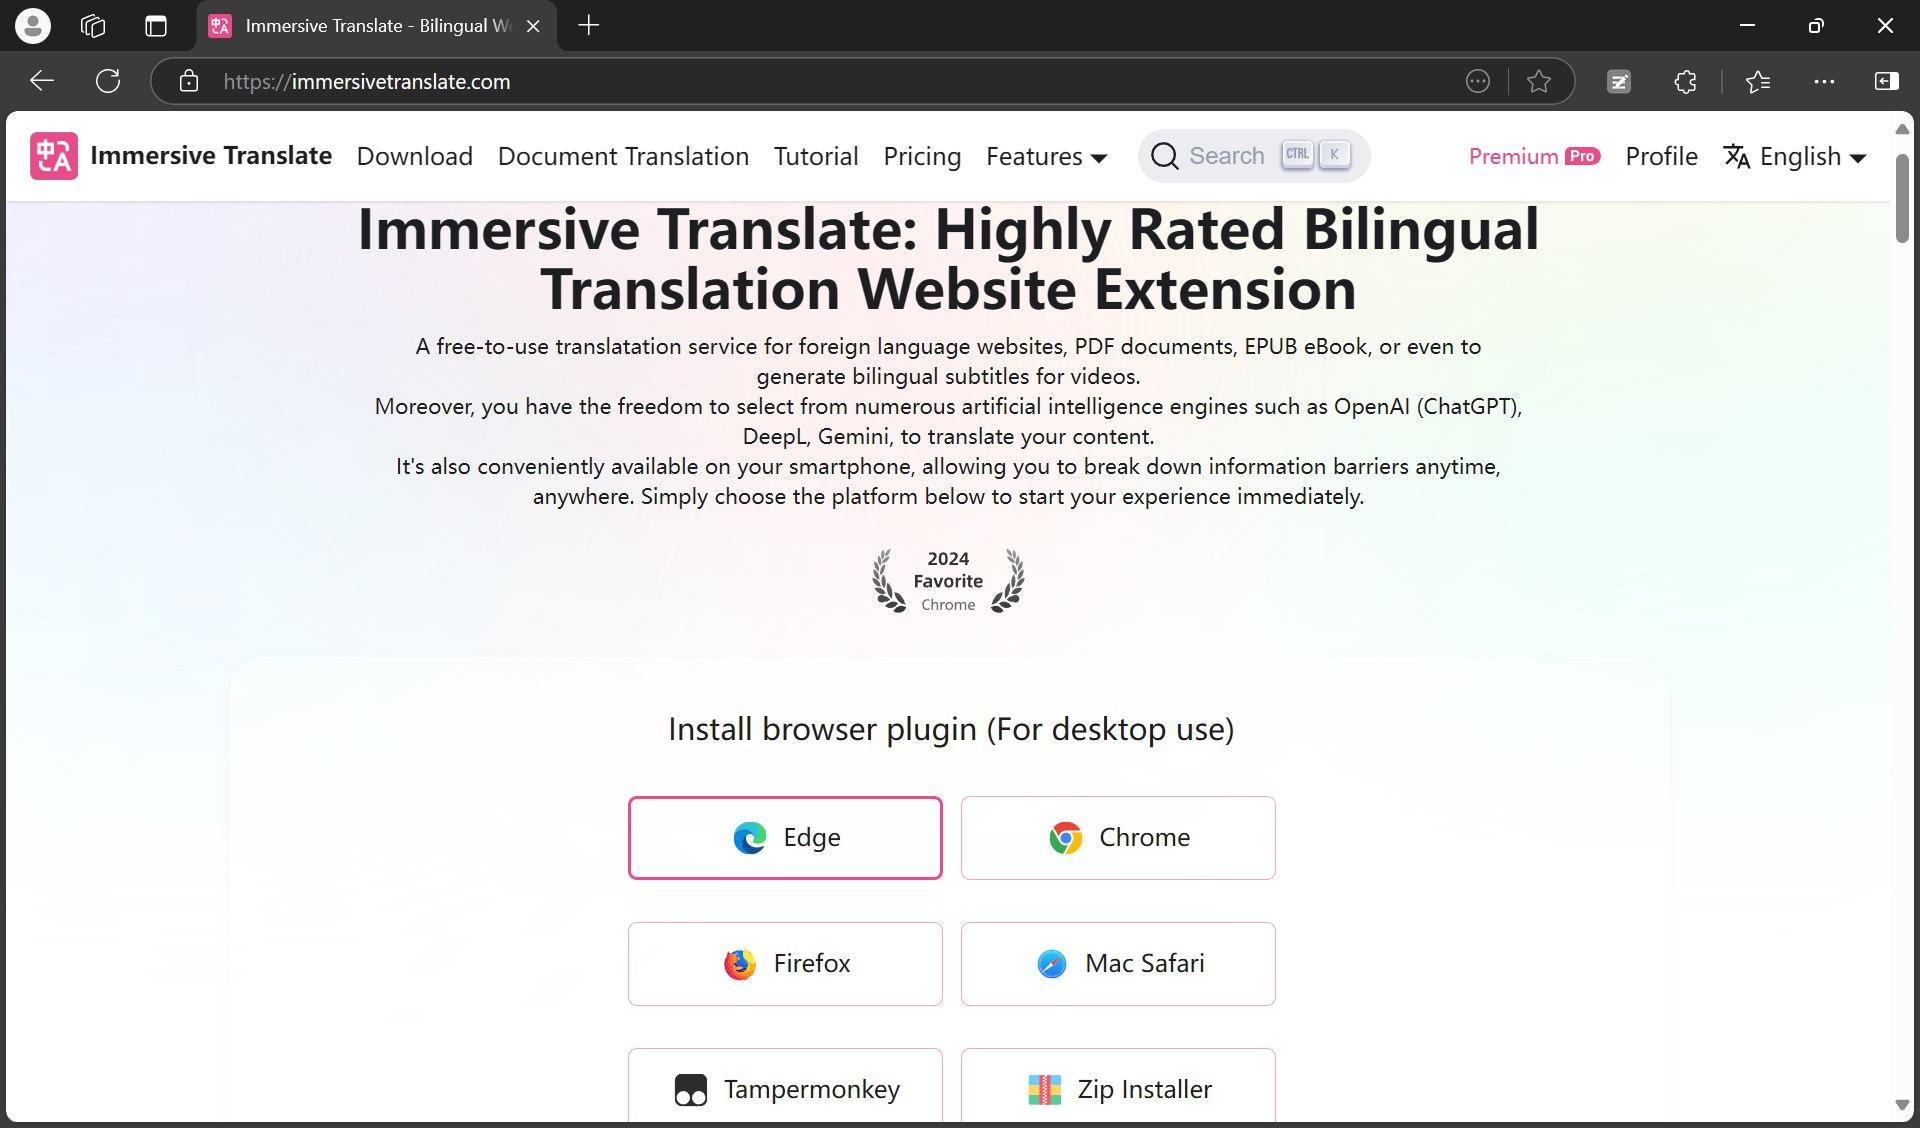
Task: Click the Firefox install button
Action: click(785, 964)
